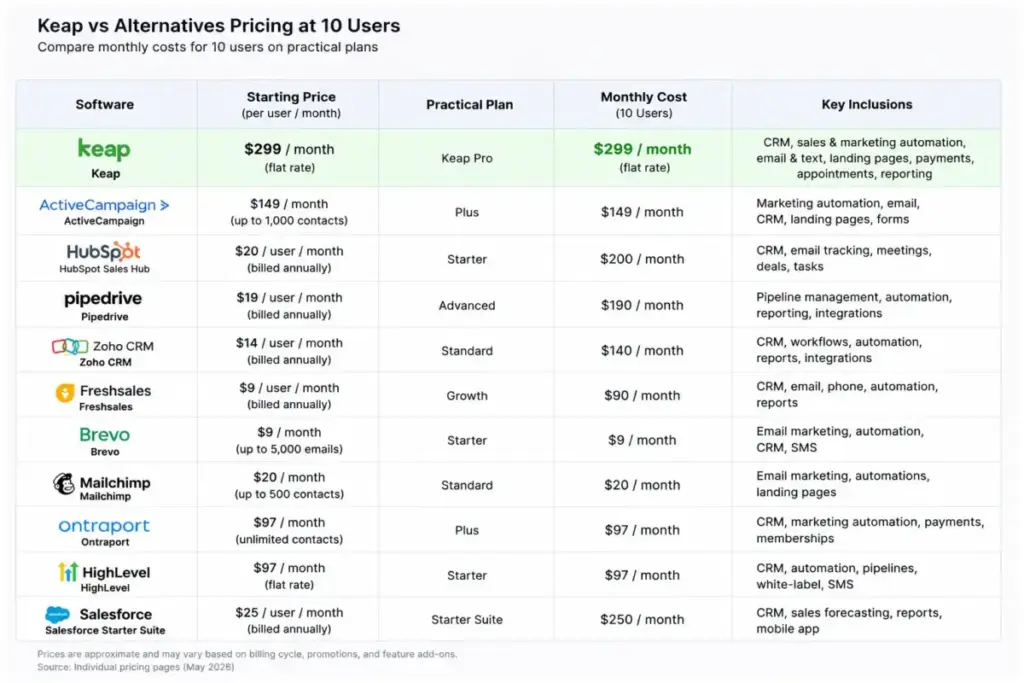Click the pipedrive logo
This screenshot has height=683, width=1024.
pyautogui.click(x=103, y=299)
